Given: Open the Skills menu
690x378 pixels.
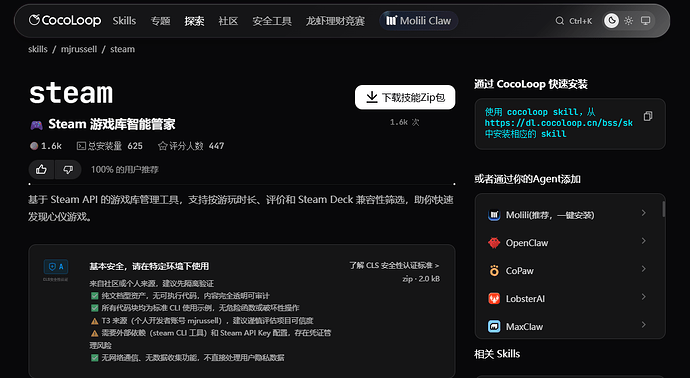Looking at the screenshot, I should pos(124,21).
